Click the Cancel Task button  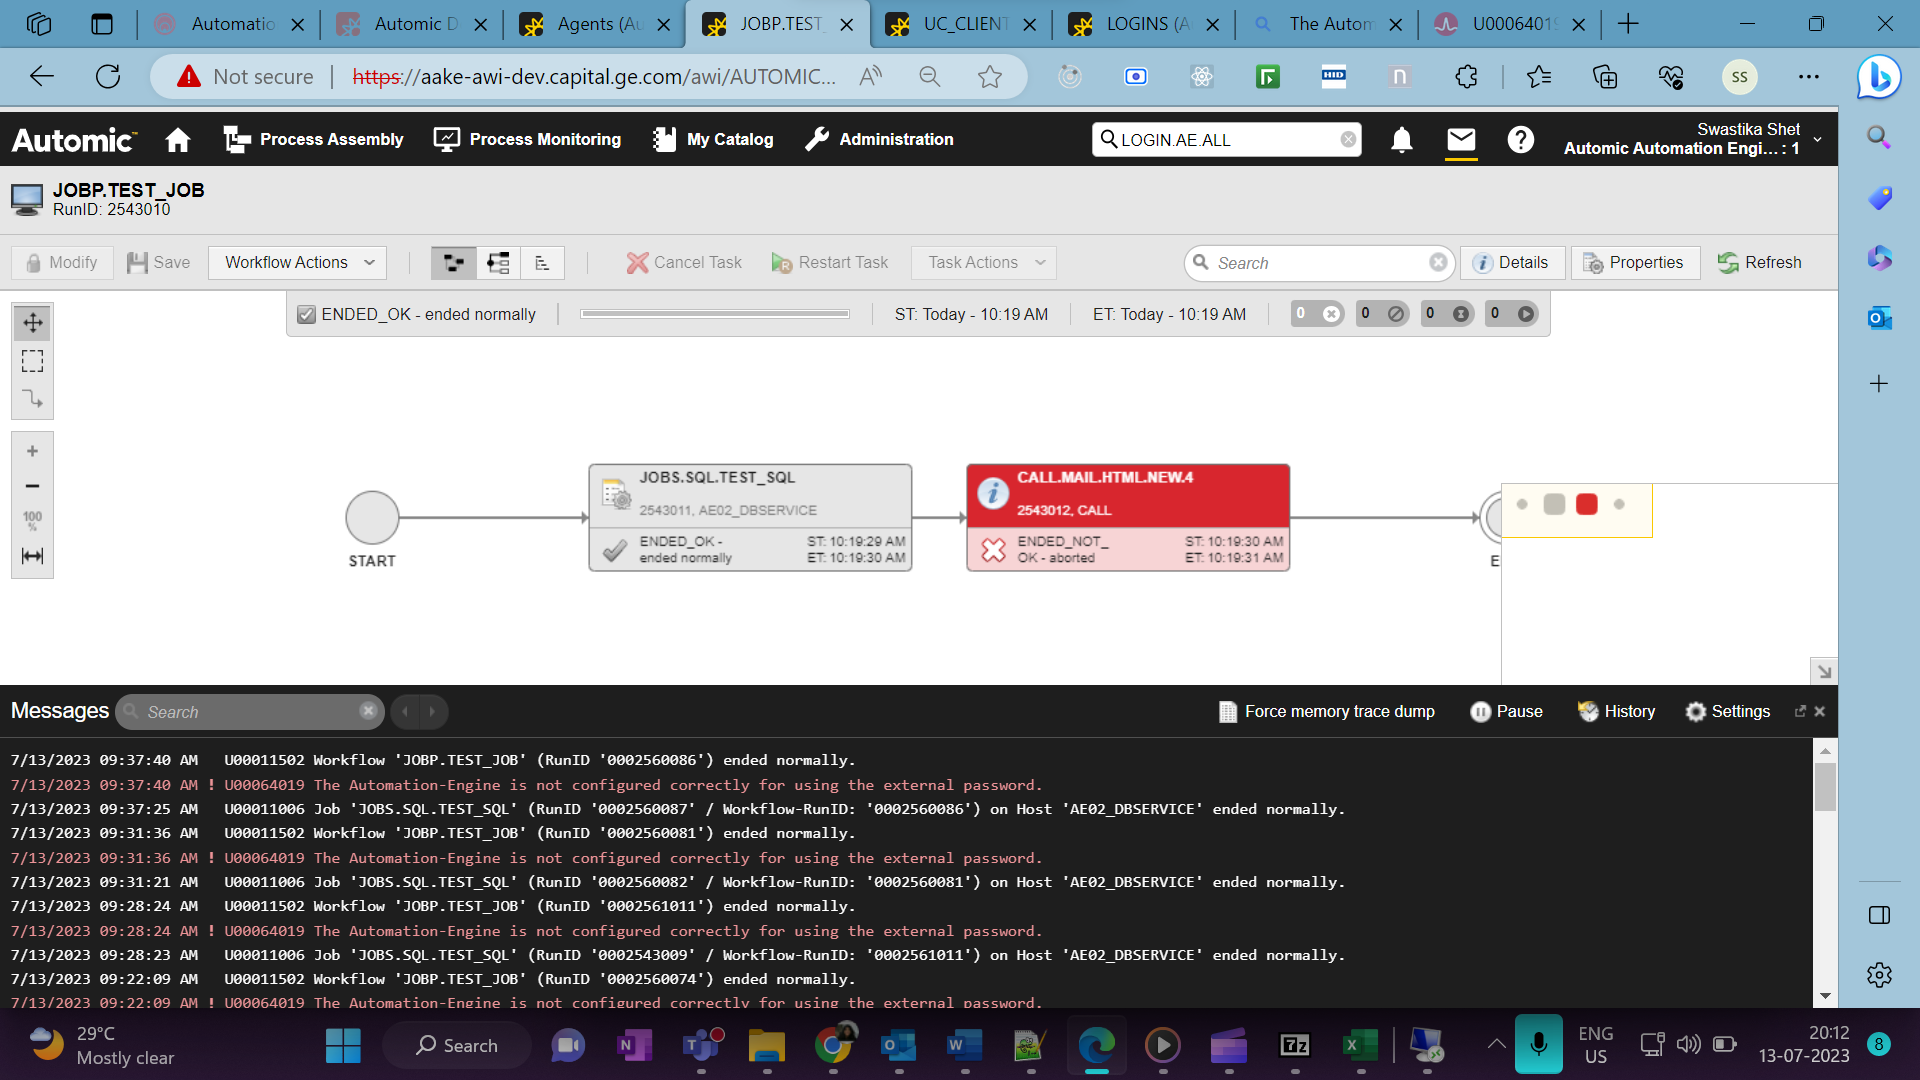pos(684,262)
